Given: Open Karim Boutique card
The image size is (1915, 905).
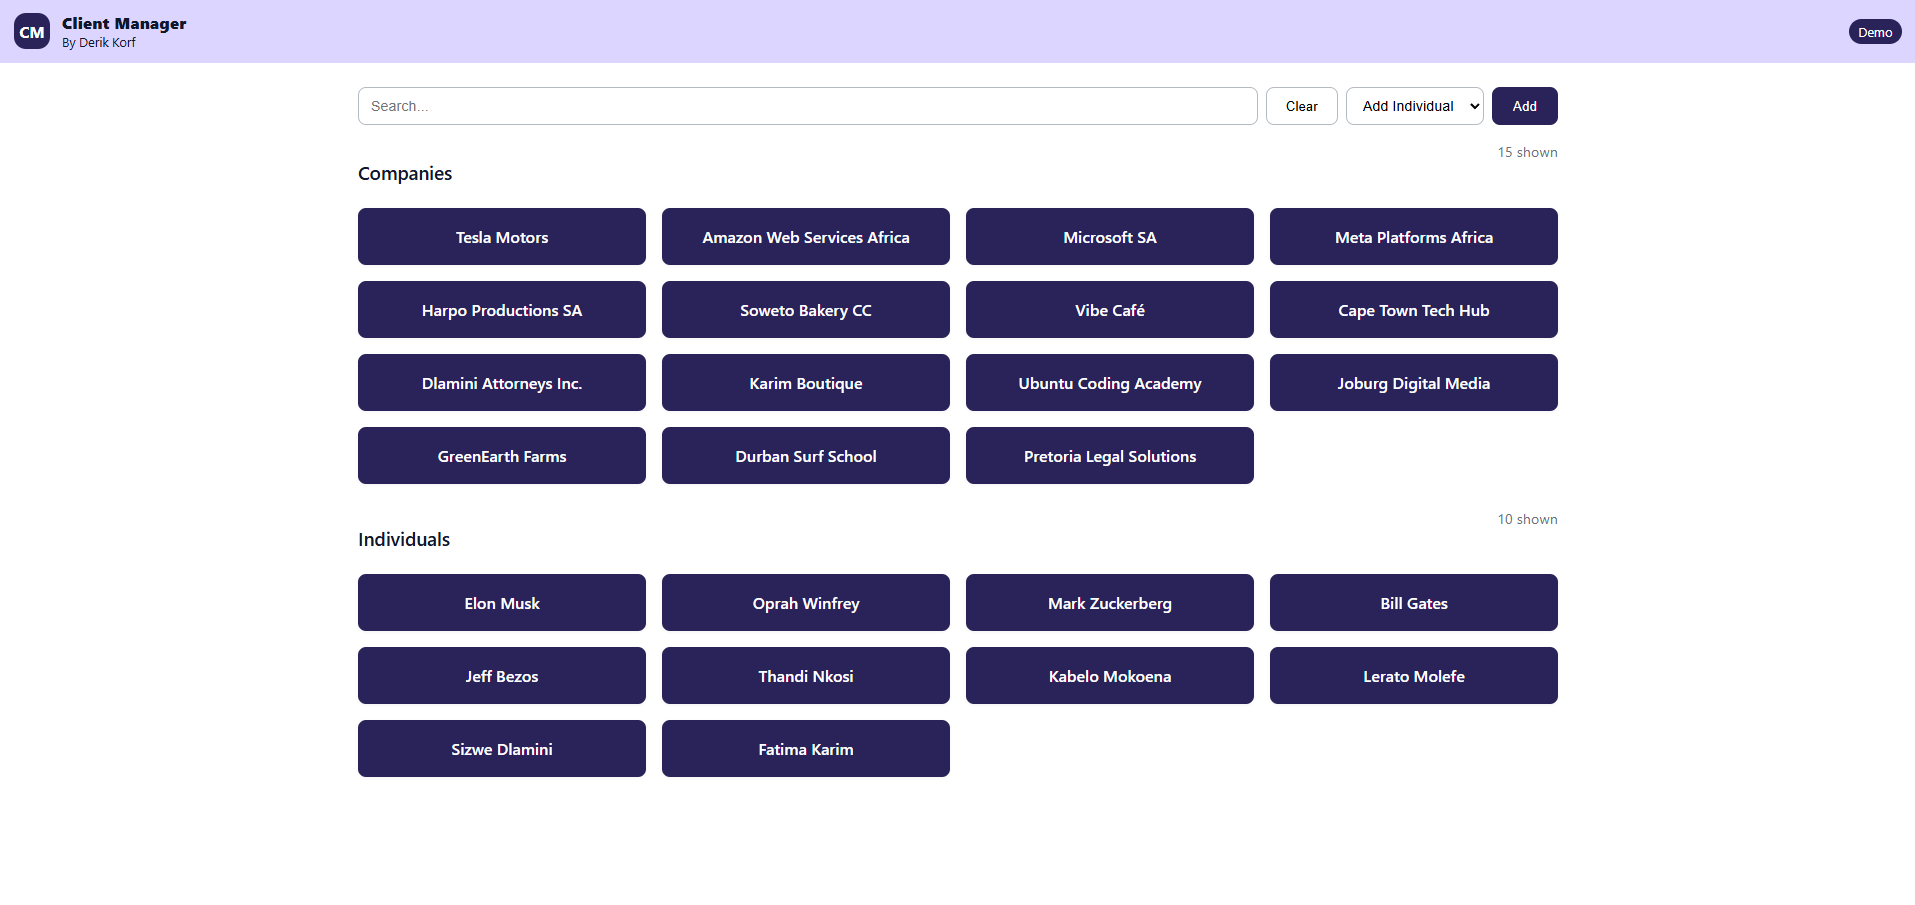Looking at the screenshot, I should point(806,383).
